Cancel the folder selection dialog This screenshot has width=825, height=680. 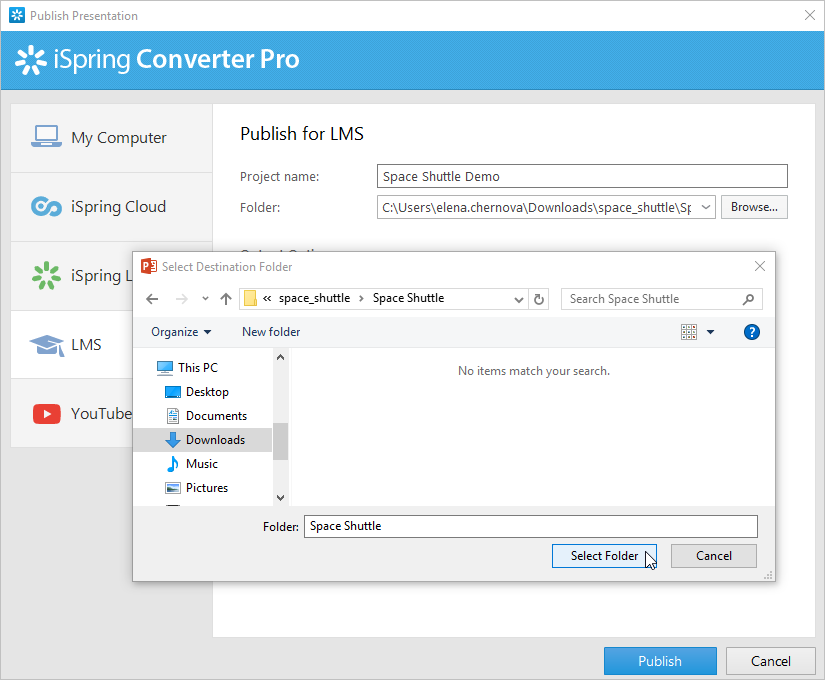coord(713,556)
